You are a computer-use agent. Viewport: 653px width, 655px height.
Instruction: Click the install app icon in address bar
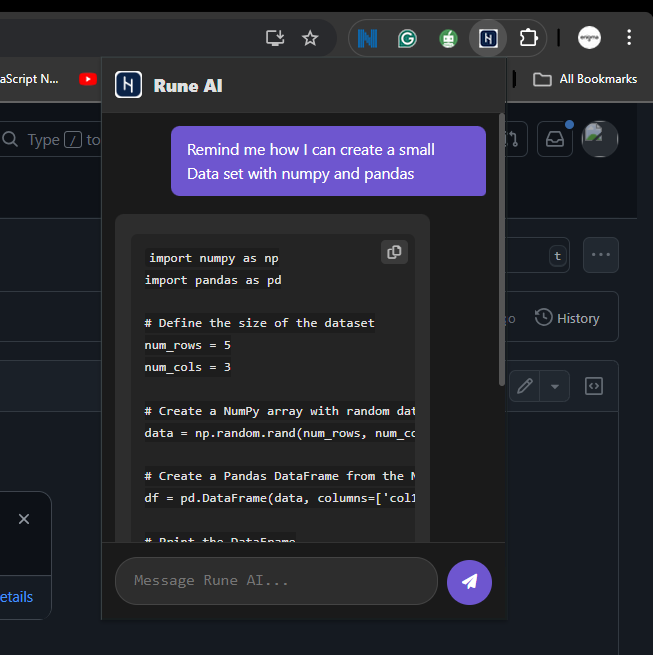click(x=275, y=38)
